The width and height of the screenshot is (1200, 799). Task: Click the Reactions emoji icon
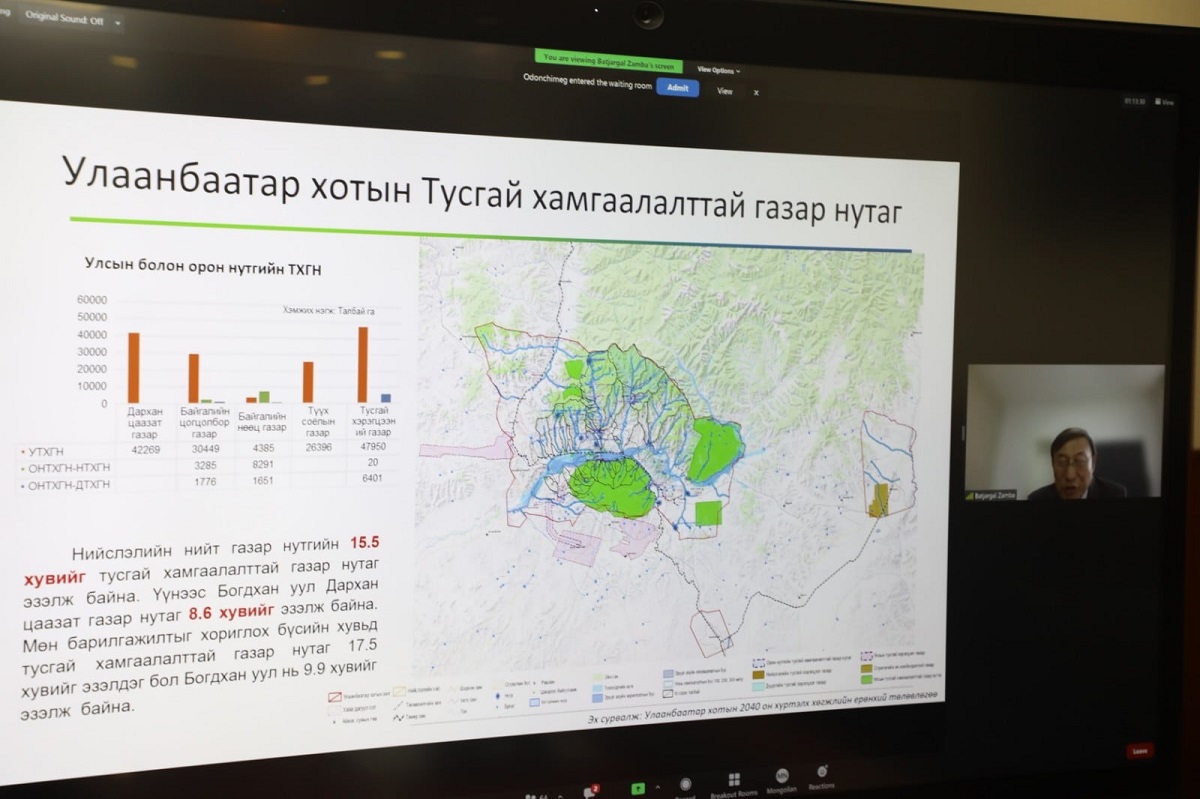[x=821, y=773]
